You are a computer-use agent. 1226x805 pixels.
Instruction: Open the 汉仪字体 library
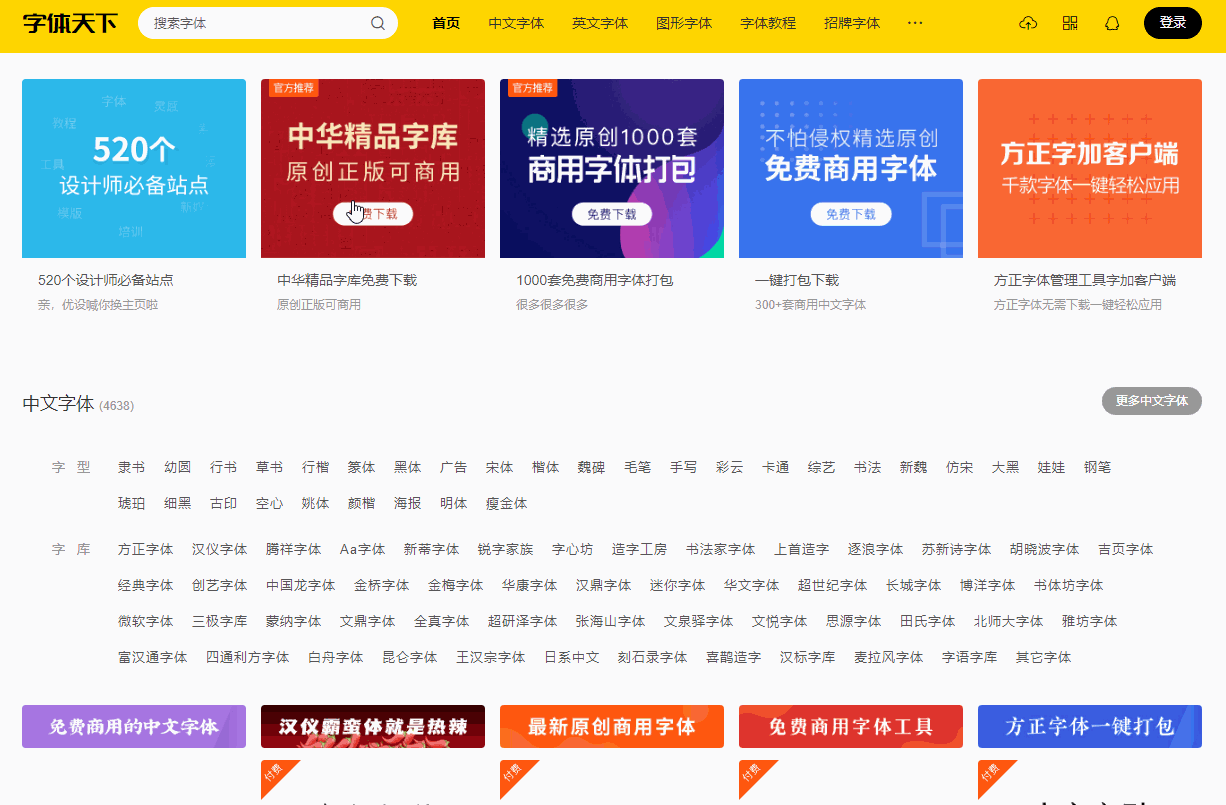pyautogui.click(x=219, y=549)
